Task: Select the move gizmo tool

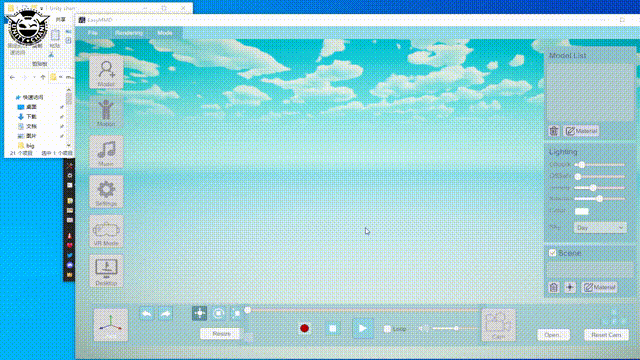Action: 200,313
